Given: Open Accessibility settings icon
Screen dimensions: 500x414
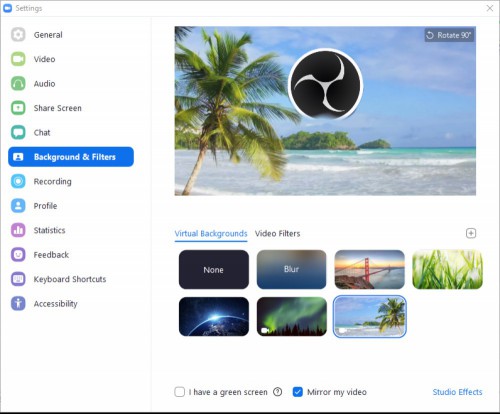Looking at the screenshot, I should coord(18,304).
